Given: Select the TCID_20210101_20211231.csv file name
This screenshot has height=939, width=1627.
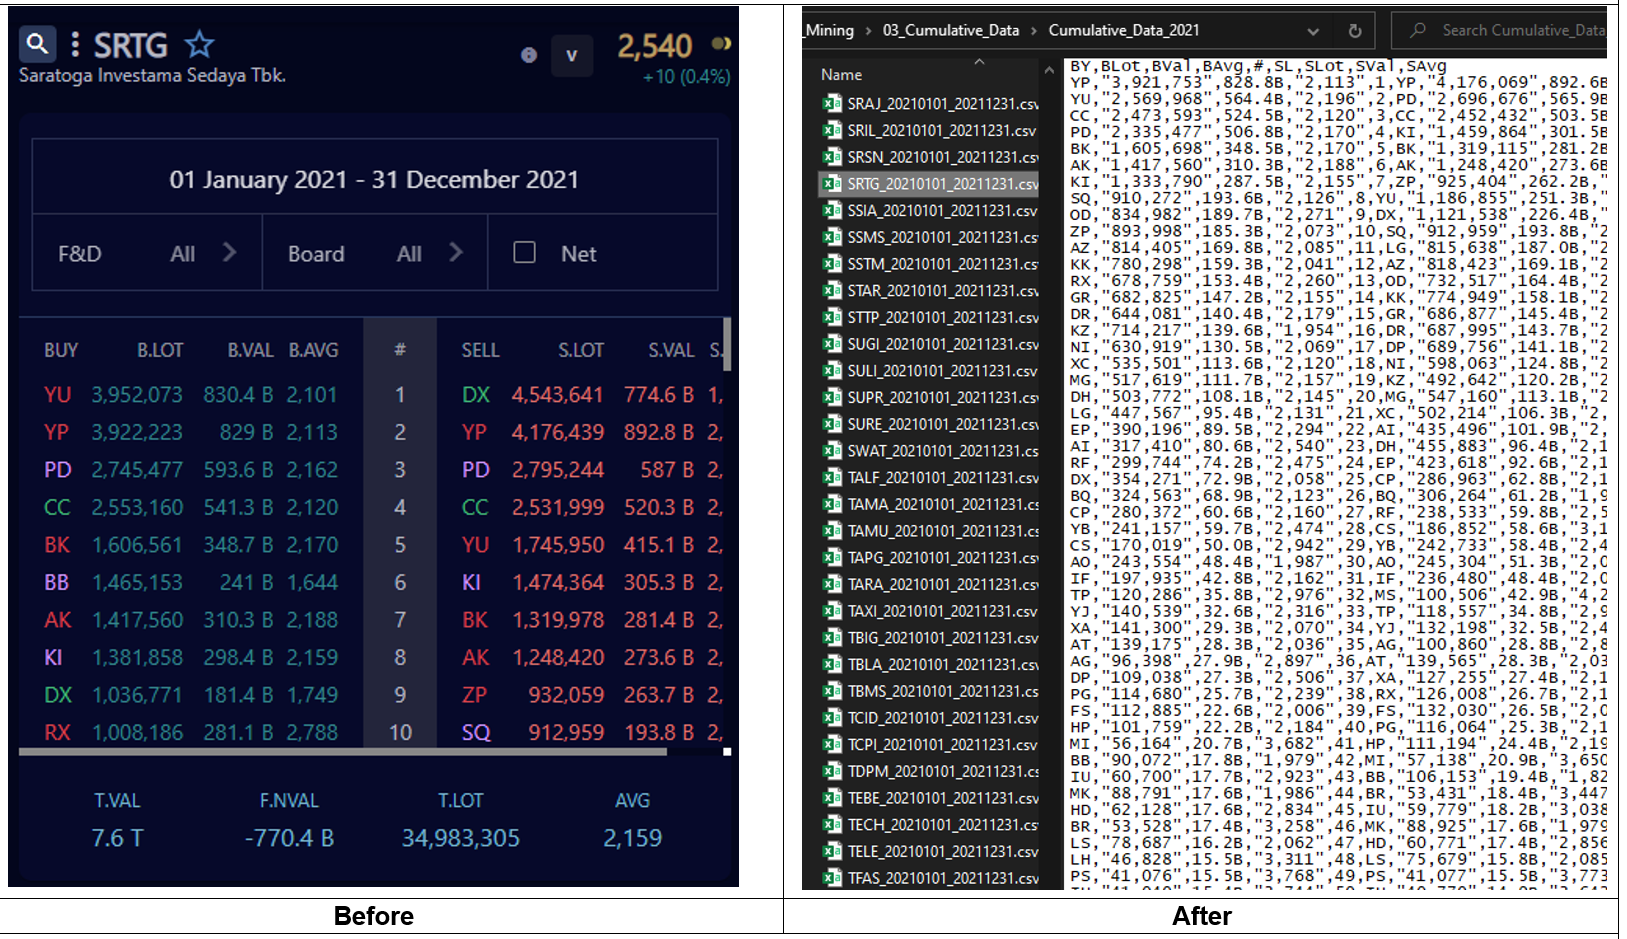Looking at the screenshot, I should [x=943, y=718].
